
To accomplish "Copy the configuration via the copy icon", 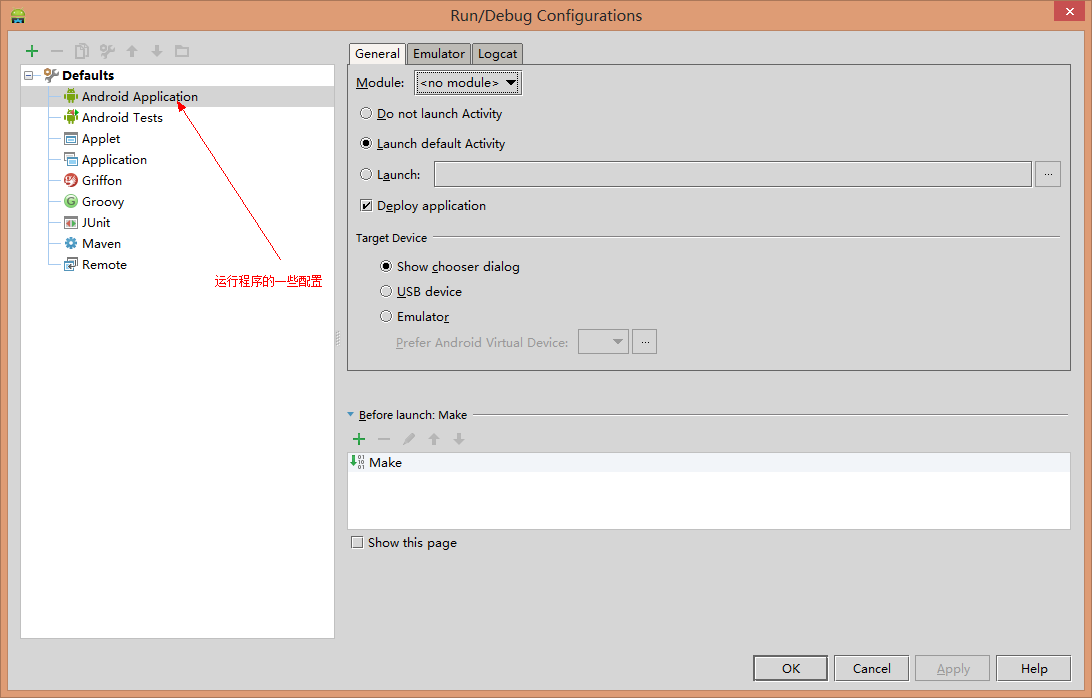I will tap(82, 51).
